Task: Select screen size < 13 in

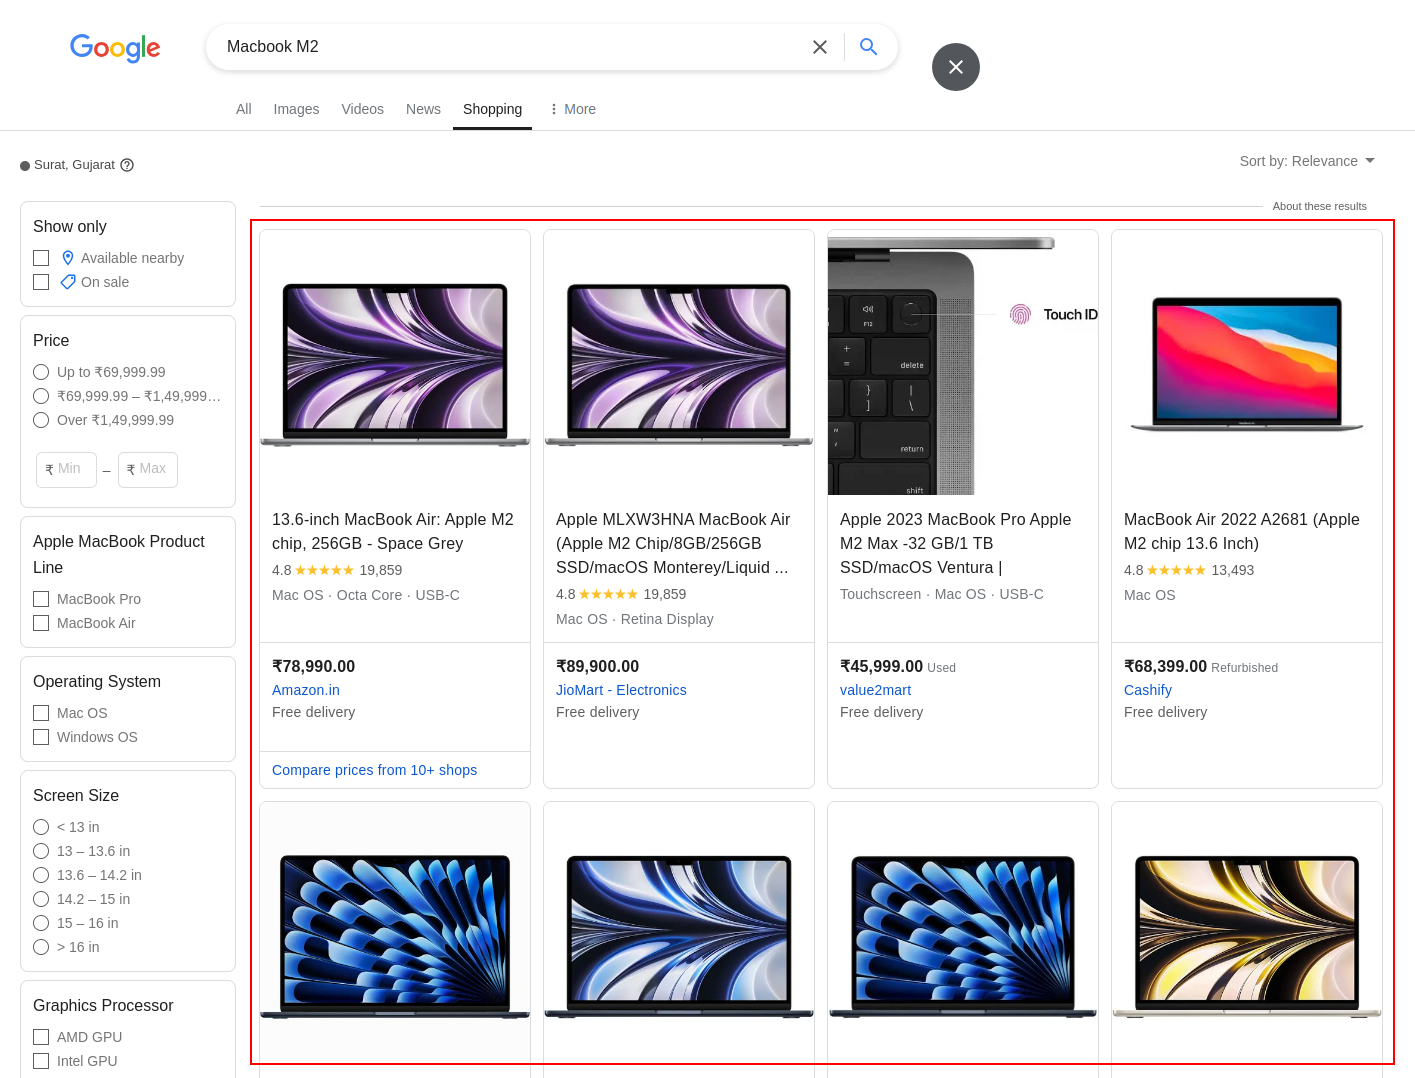Action: coord(41,827)
